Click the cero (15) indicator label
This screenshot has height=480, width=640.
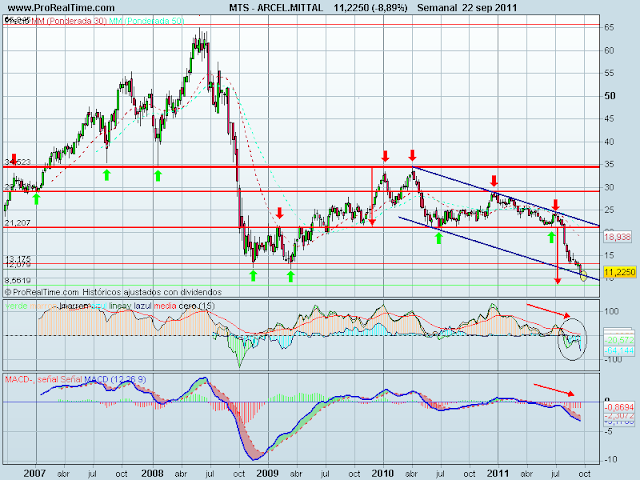click(x=197, y=306)
